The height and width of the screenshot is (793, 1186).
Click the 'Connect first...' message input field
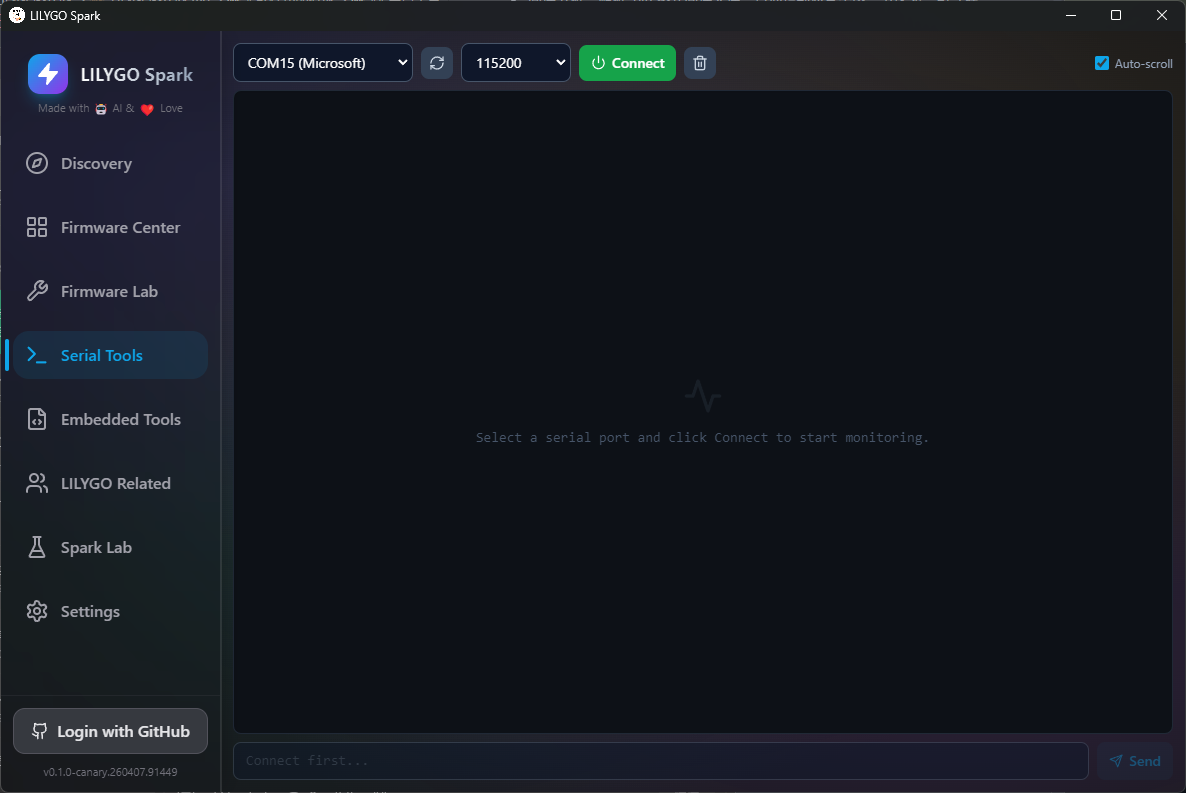[x=660, y=761]
